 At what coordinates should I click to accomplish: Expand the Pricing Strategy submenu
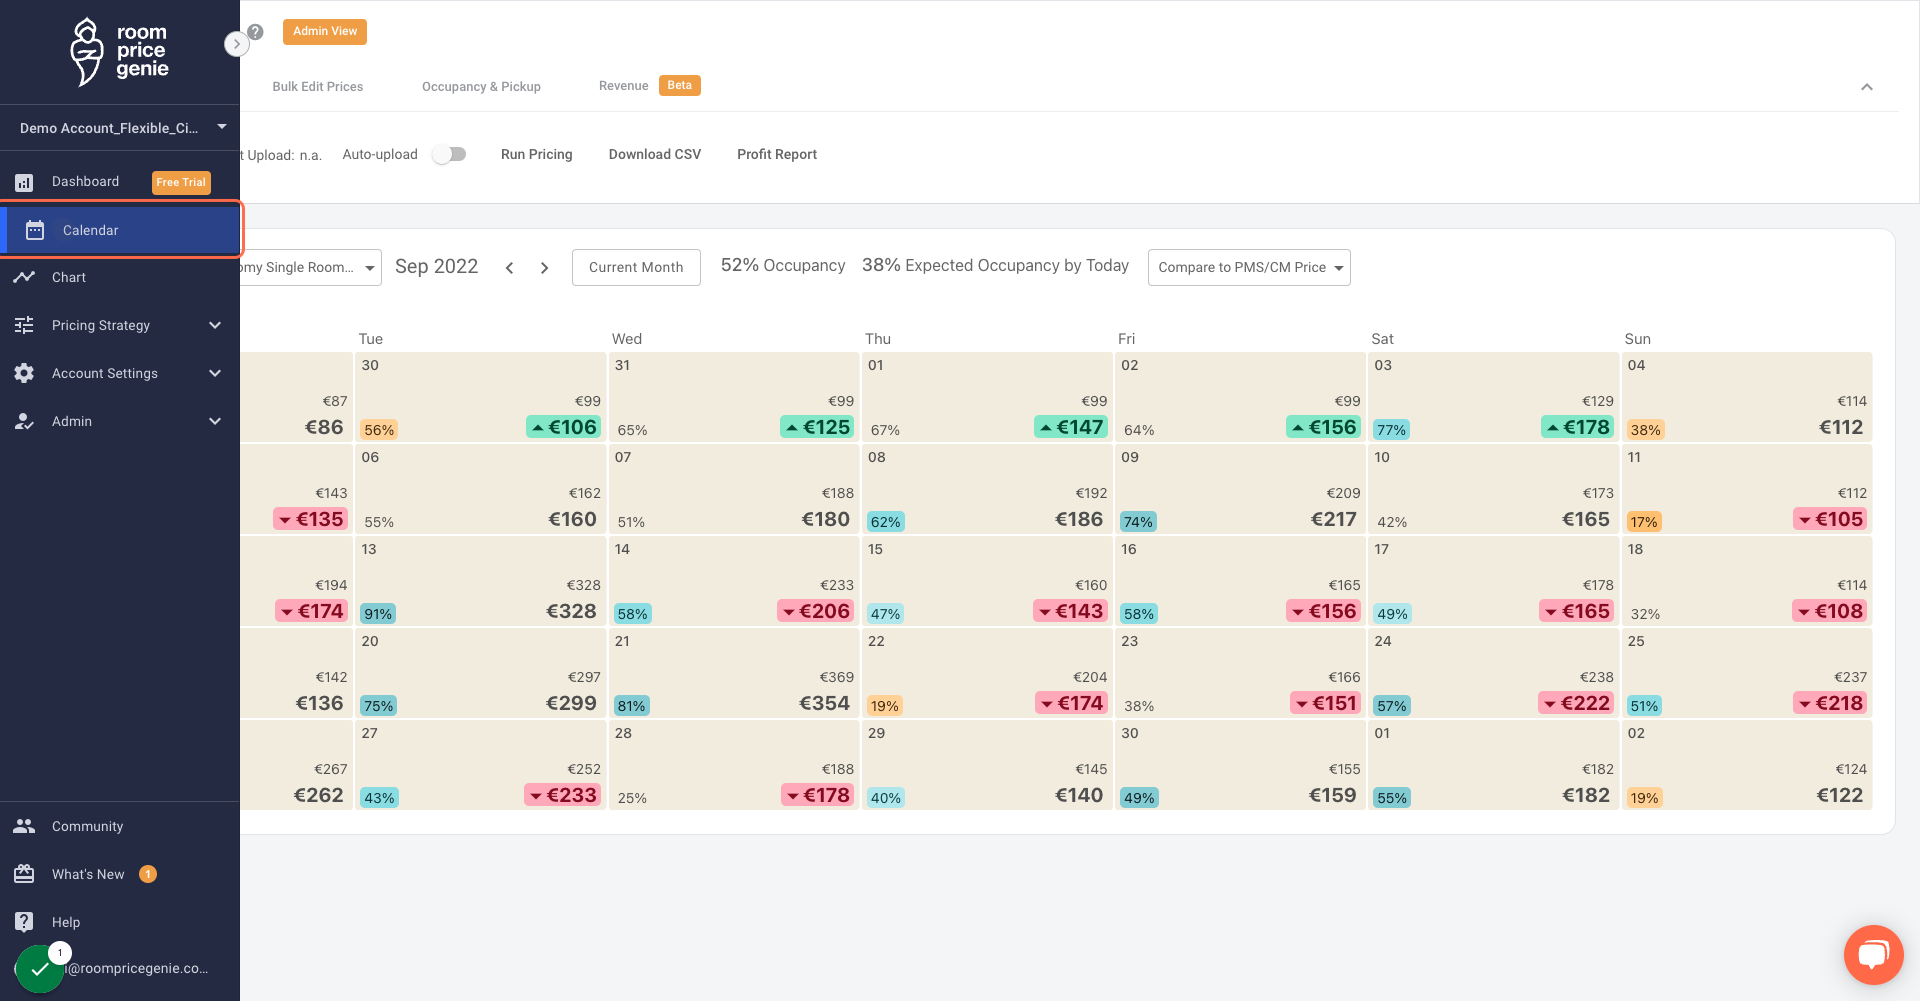[x=215, y=325]
